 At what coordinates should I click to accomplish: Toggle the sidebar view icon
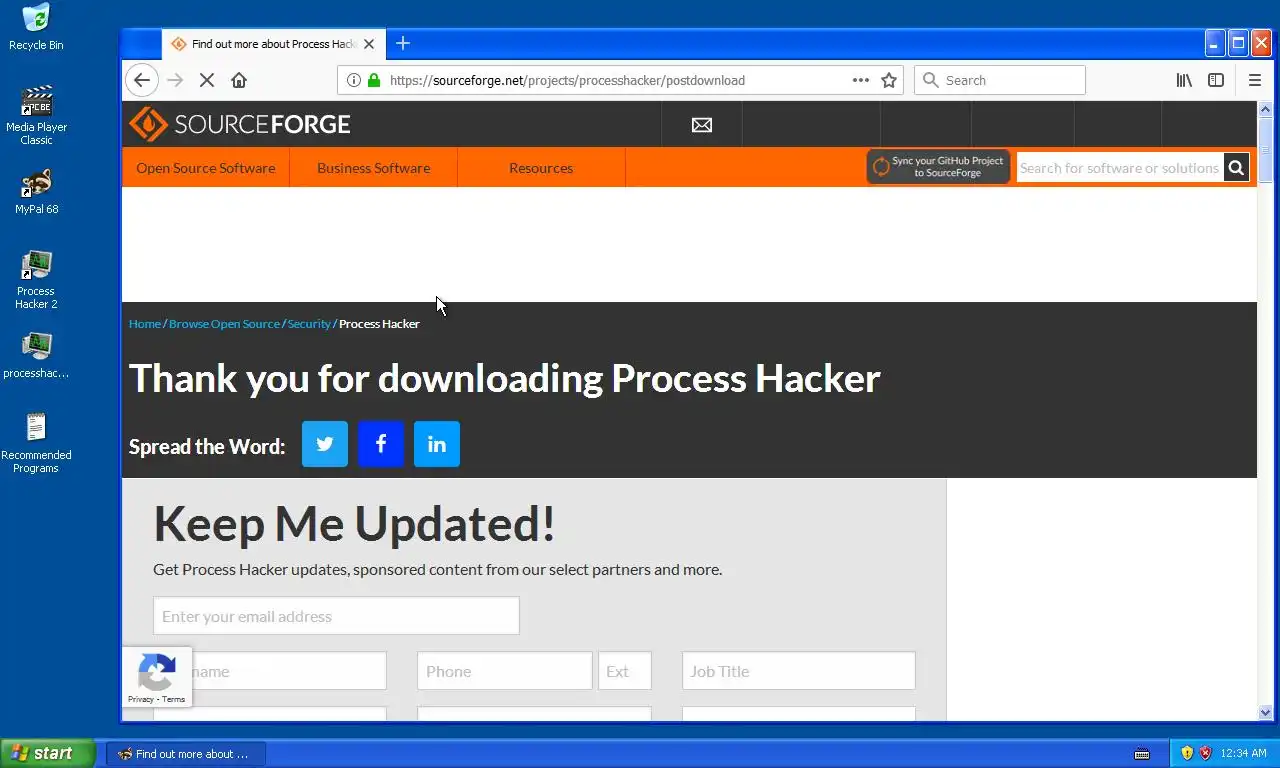[1216, 80]
